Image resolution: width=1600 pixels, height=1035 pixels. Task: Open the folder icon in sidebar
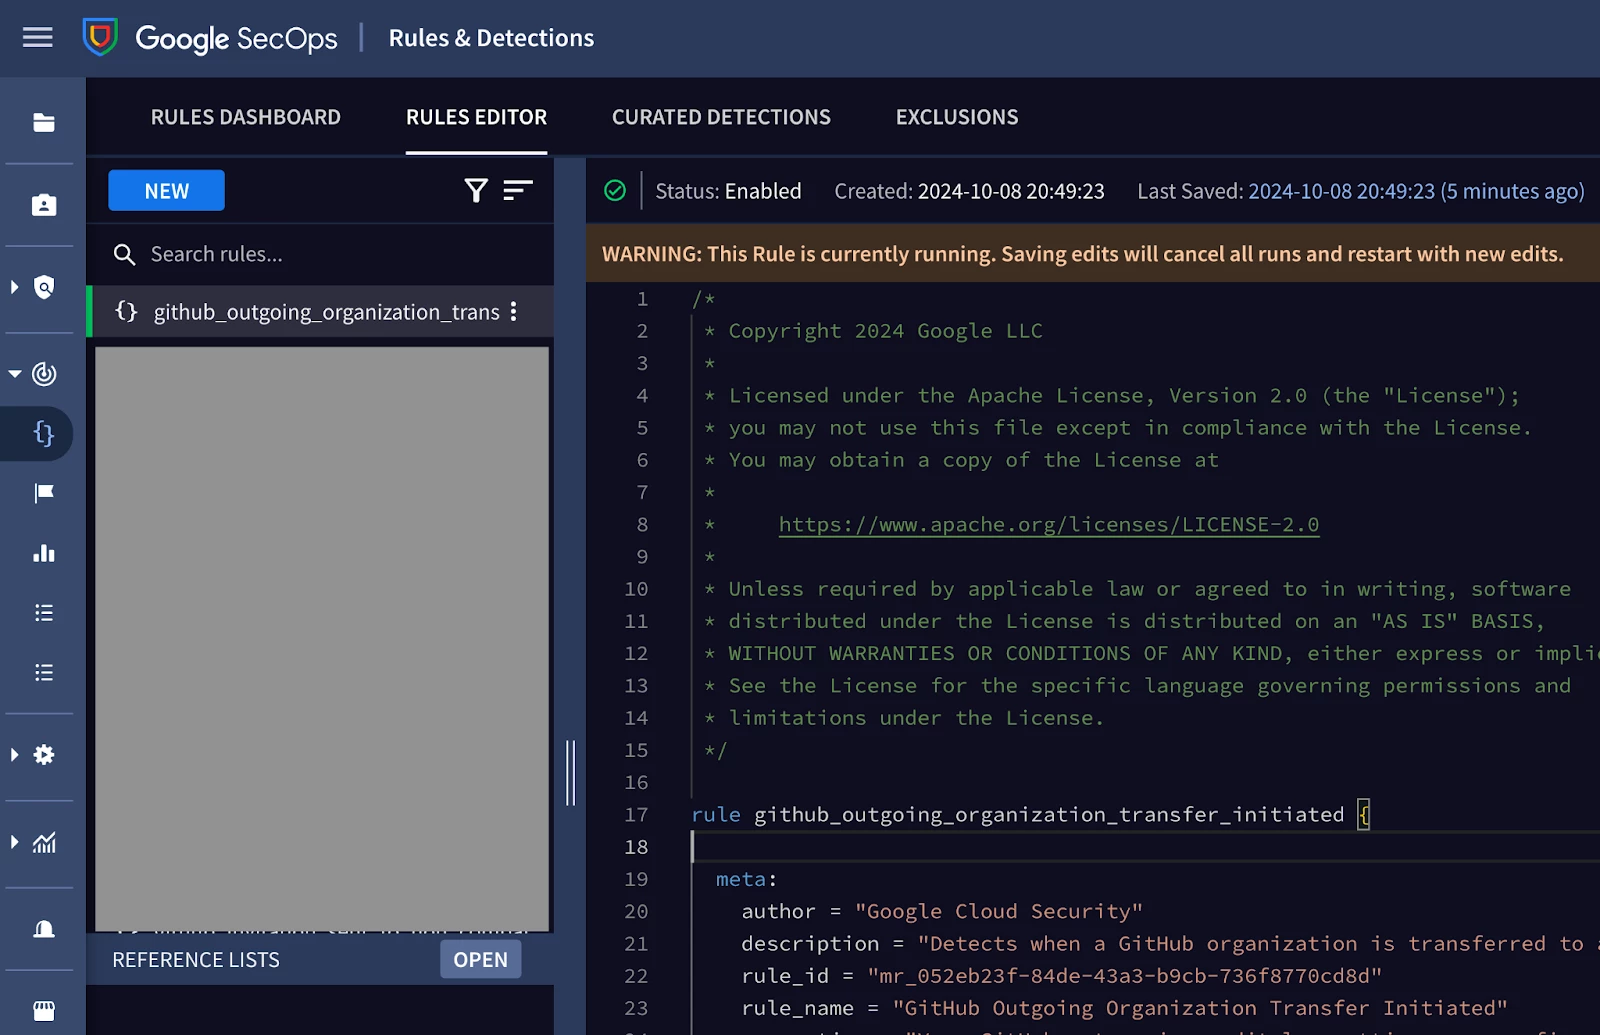tap(44, 123)
